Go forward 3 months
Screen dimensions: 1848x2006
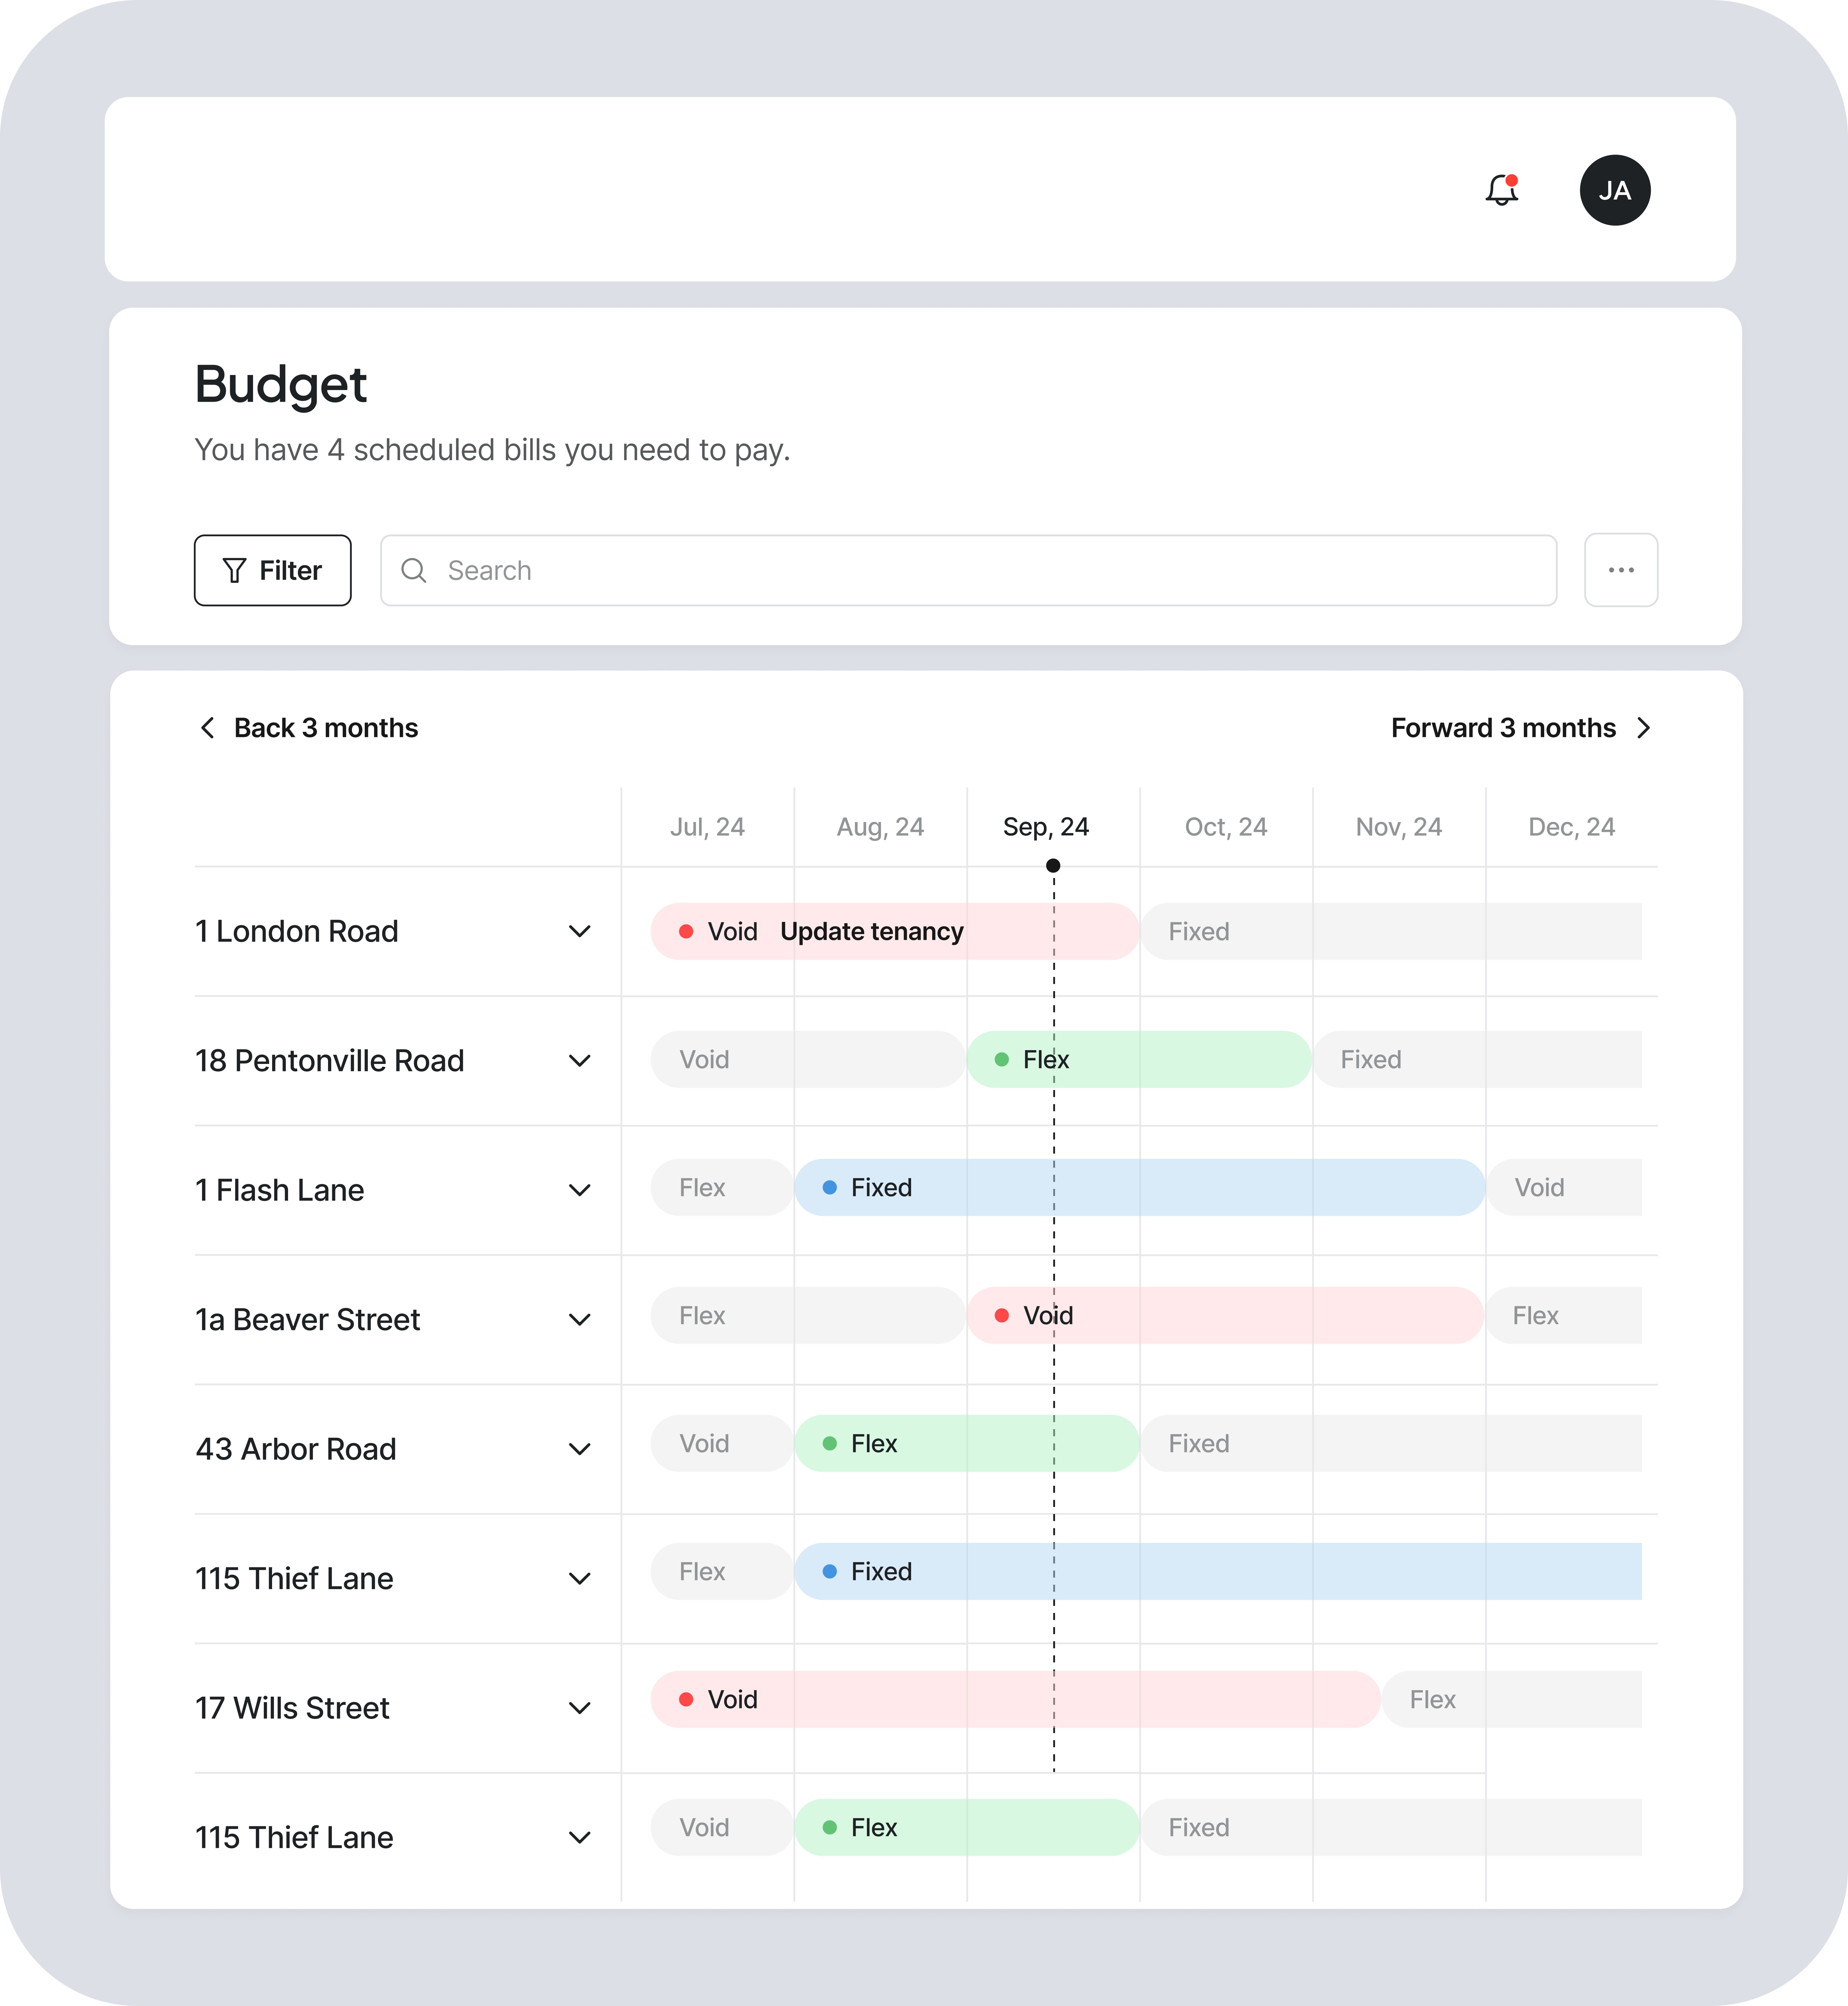(1520, 728)
